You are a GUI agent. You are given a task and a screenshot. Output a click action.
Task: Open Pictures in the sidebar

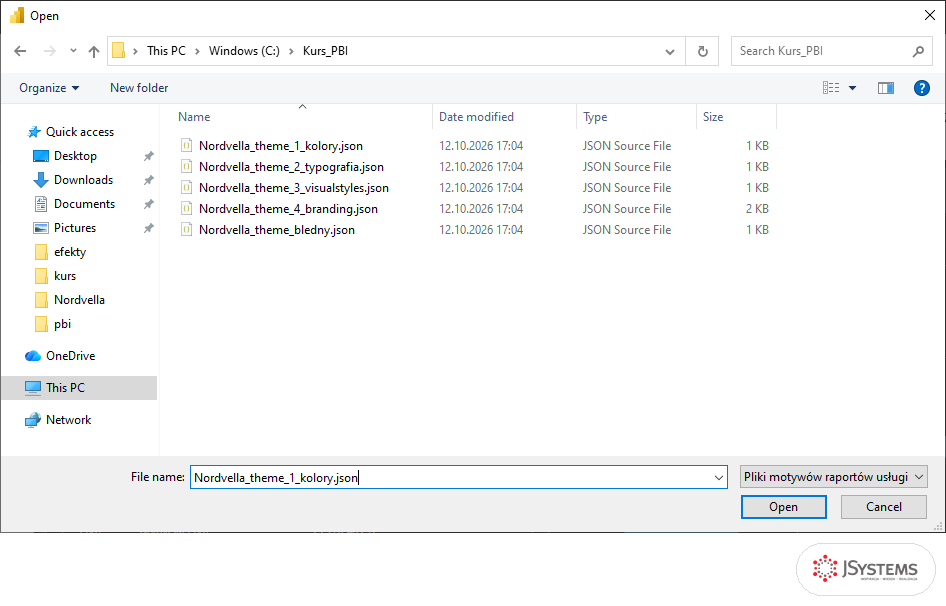coord(75,228)
